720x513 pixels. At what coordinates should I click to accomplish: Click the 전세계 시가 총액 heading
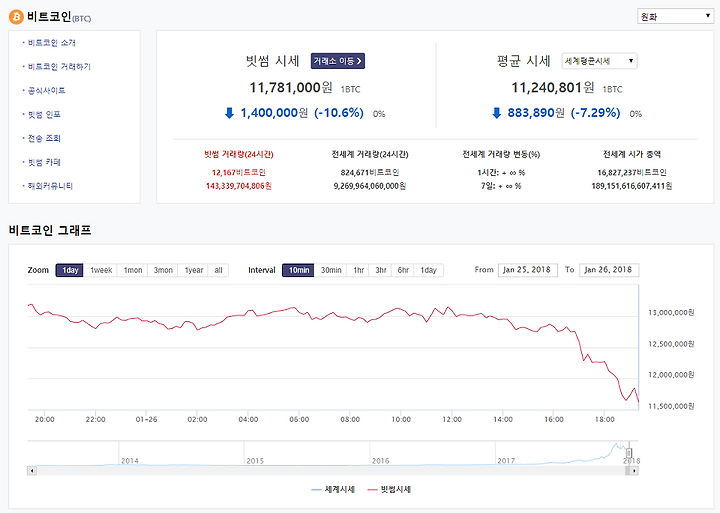pos(632,154)
